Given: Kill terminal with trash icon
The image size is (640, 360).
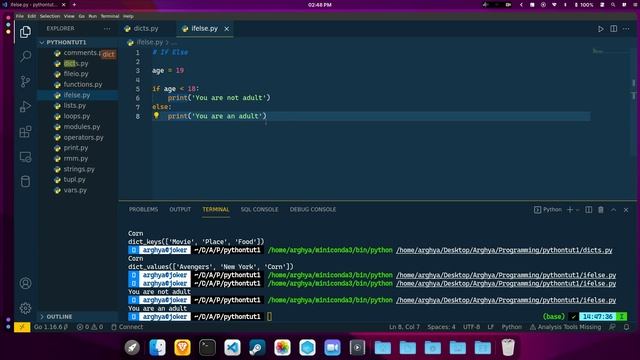Looking at the screenshot, I should (601, 210).
